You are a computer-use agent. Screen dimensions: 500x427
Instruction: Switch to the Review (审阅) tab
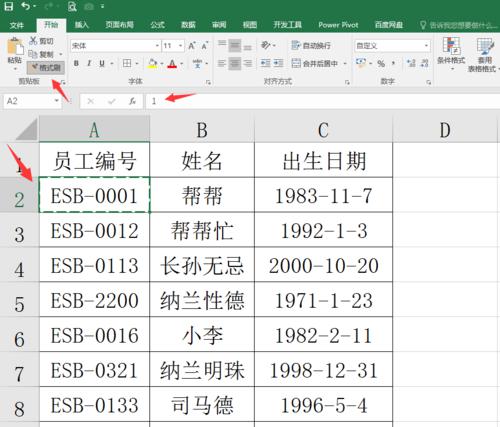tap(219, 25)
